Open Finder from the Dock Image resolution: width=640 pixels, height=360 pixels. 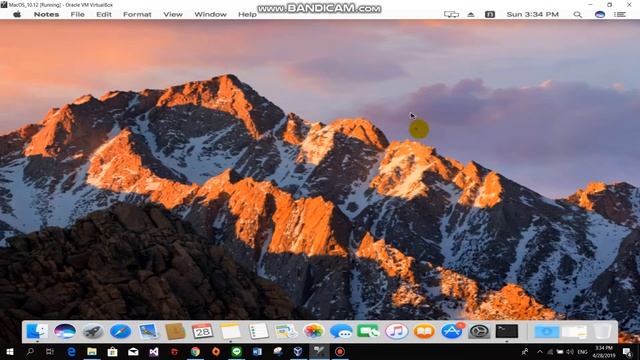[37, 331]
